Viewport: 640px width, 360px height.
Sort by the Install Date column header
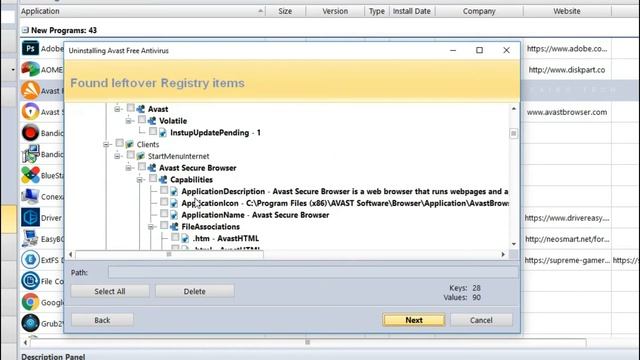tap(412, 11)
